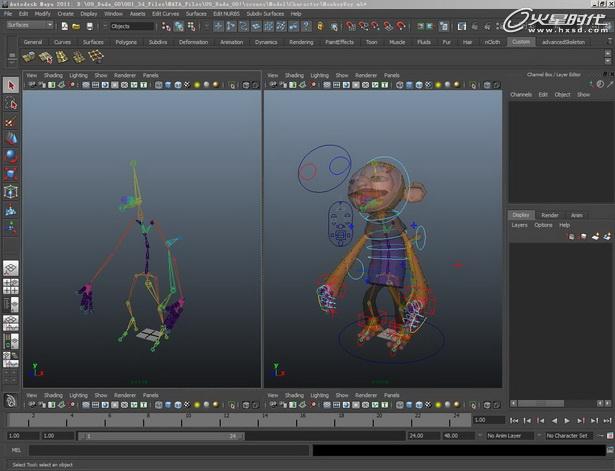This screenshot has width=615, height=471.
Task: Open the Subdiv Surfaces menu
Action: click(265, 14)
